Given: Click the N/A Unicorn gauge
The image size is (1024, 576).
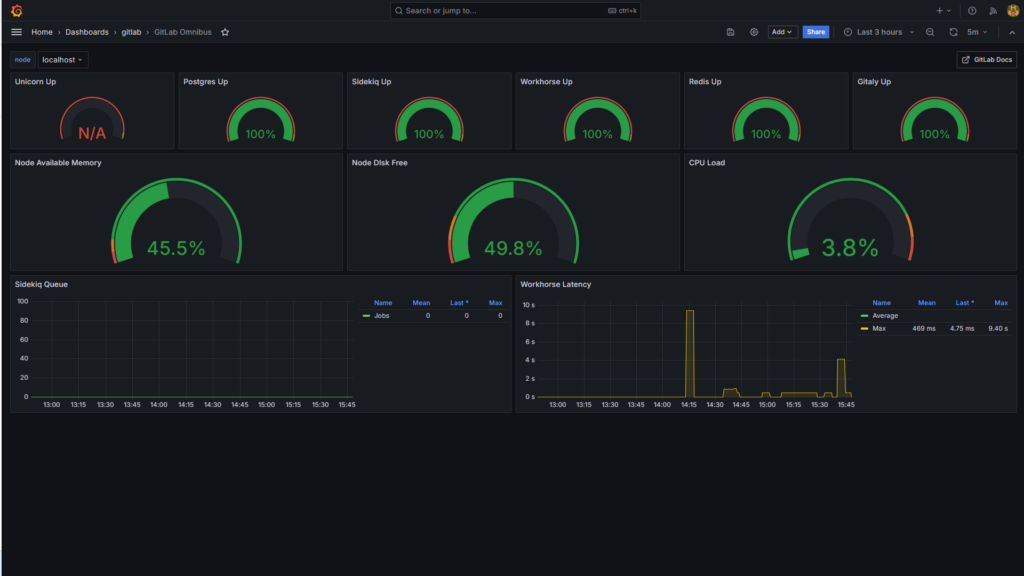Looking at the screenshot, I should coord(92,119).
